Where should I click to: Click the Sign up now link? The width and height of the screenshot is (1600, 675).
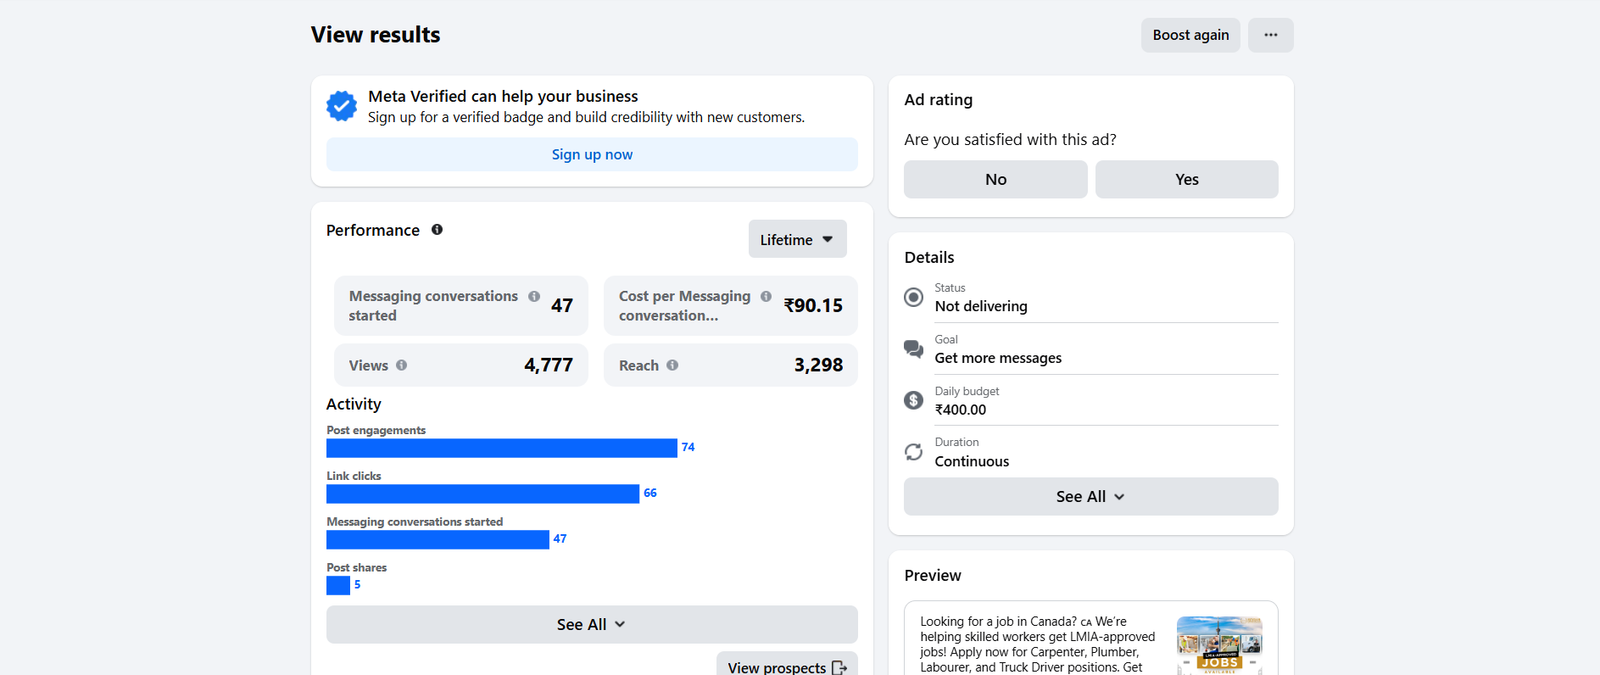click(x=592, y=155)
